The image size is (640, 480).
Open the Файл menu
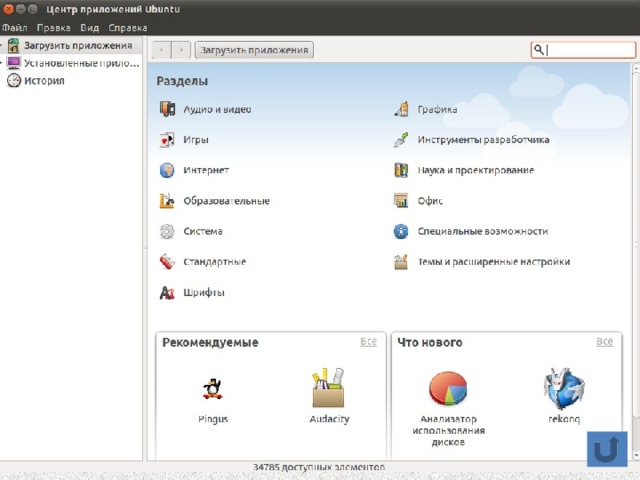(x=15, y=28)
